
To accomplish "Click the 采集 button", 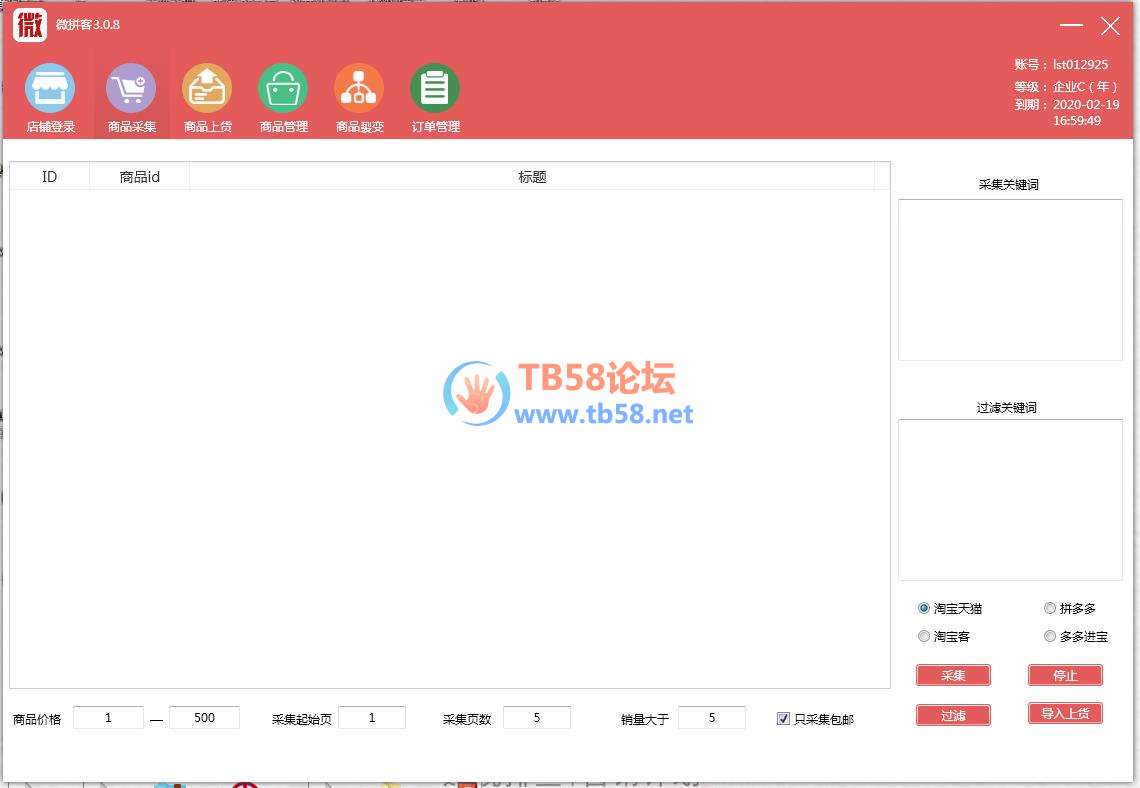I will (x=953, y=675).
